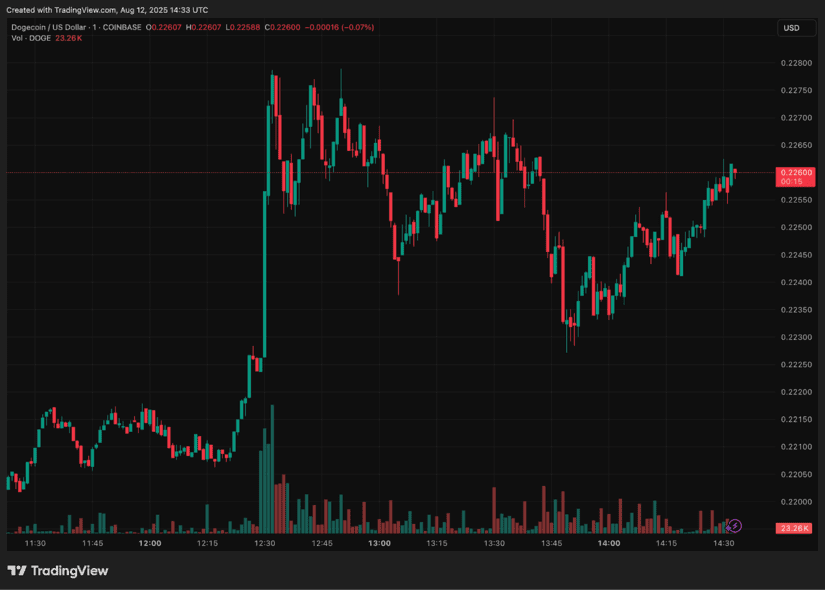Click the 0.22700 price axis label
The width and height of the screenshot is (825, 590).
pyautogui.click(x=796, y=118)
